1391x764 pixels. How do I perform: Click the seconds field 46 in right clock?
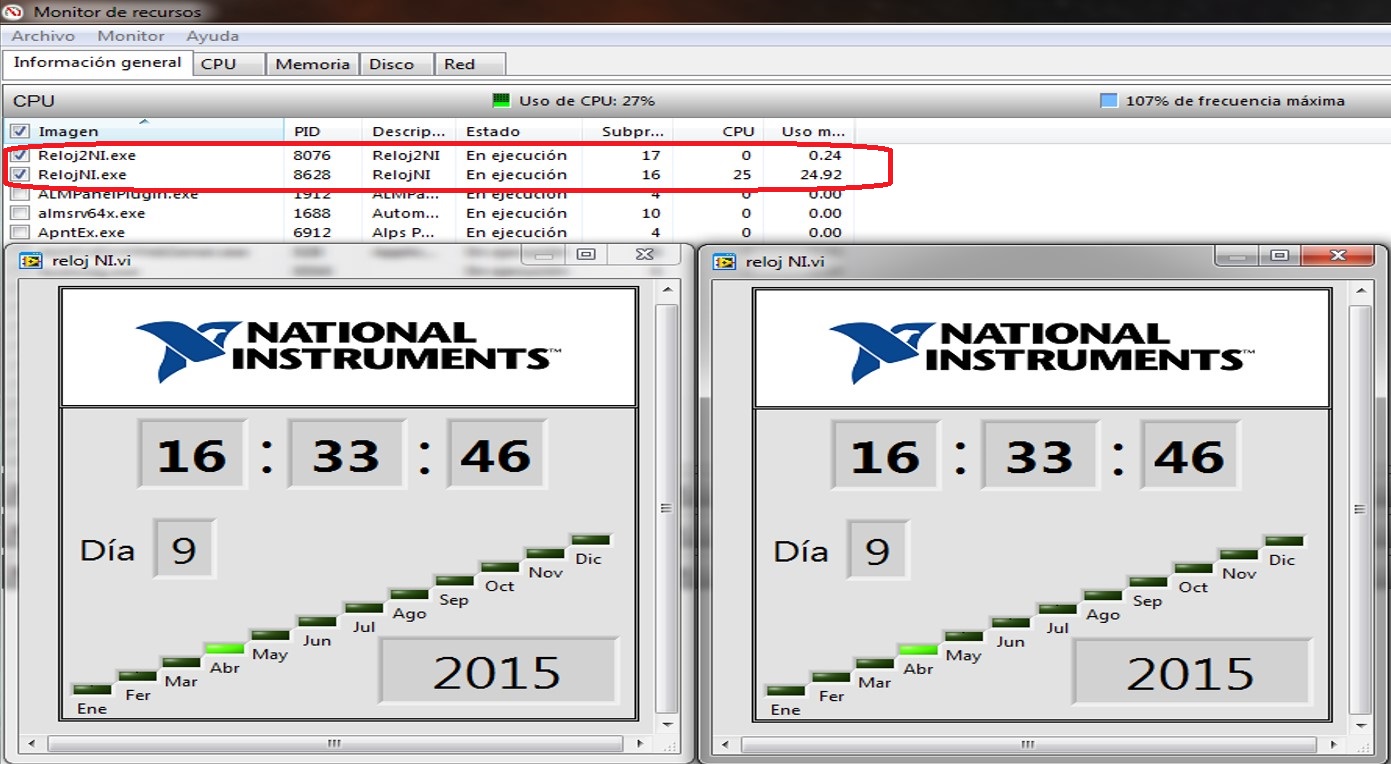(x=1189, y=455)
